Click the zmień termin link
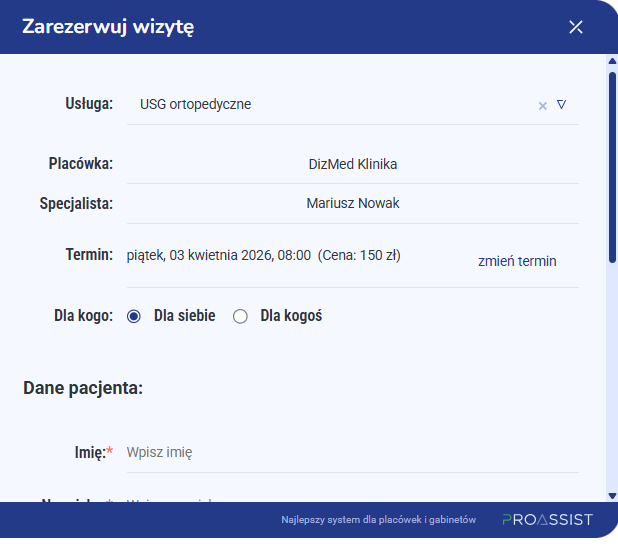 [517, 261]
